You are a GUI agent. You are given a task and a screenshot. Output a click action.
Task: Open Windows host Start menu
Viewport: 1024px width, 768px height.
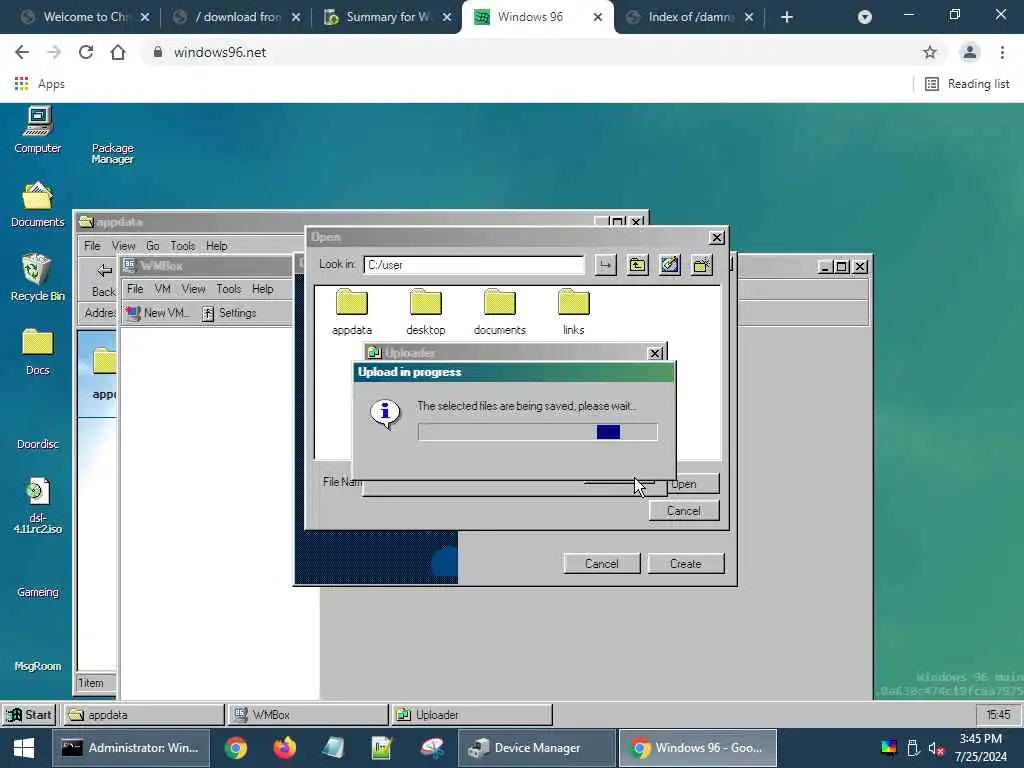[x=24, y=748]
